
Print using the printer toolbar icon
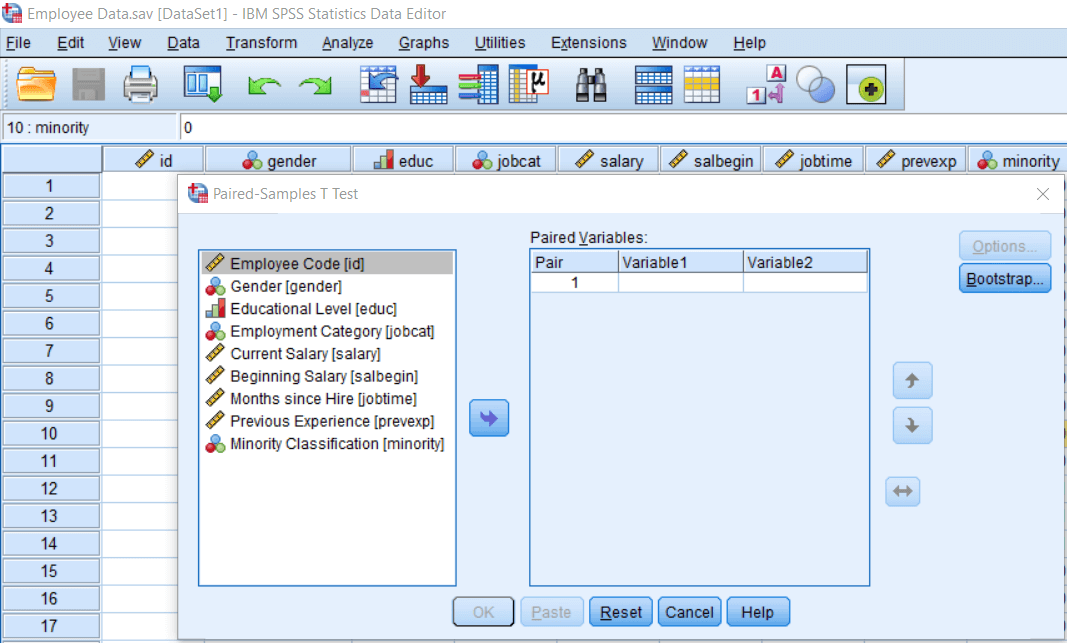coord(141,84)
